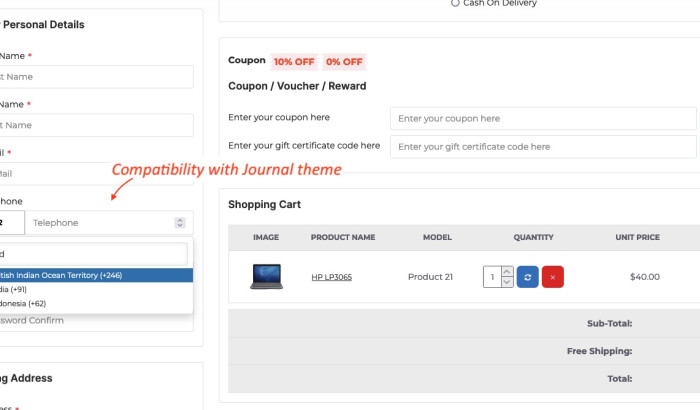Click the telephone field spinner arrows
Image resolution: width=700 pixels, height=410 pixels.
click(x=180, y=222)
